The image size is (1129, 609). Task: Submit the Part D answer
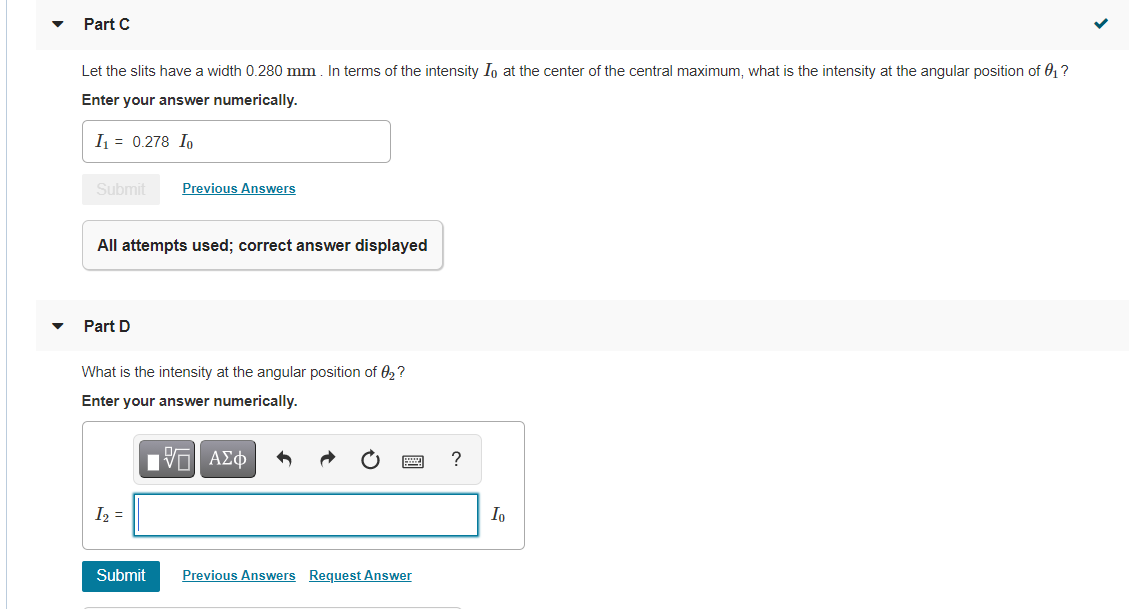tap(120, 576)
